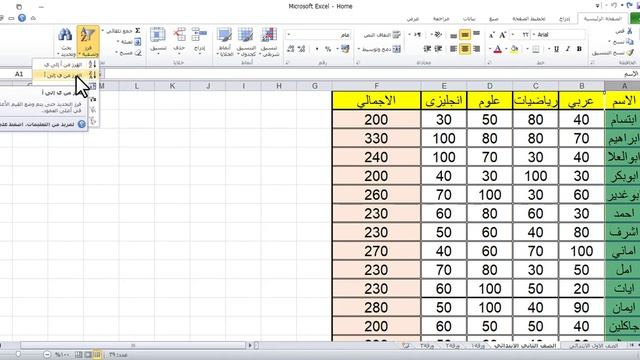Click the horizontal scrollbar thumb
The width and height of the screenshot is (640, 360).
tap(133, 345)
